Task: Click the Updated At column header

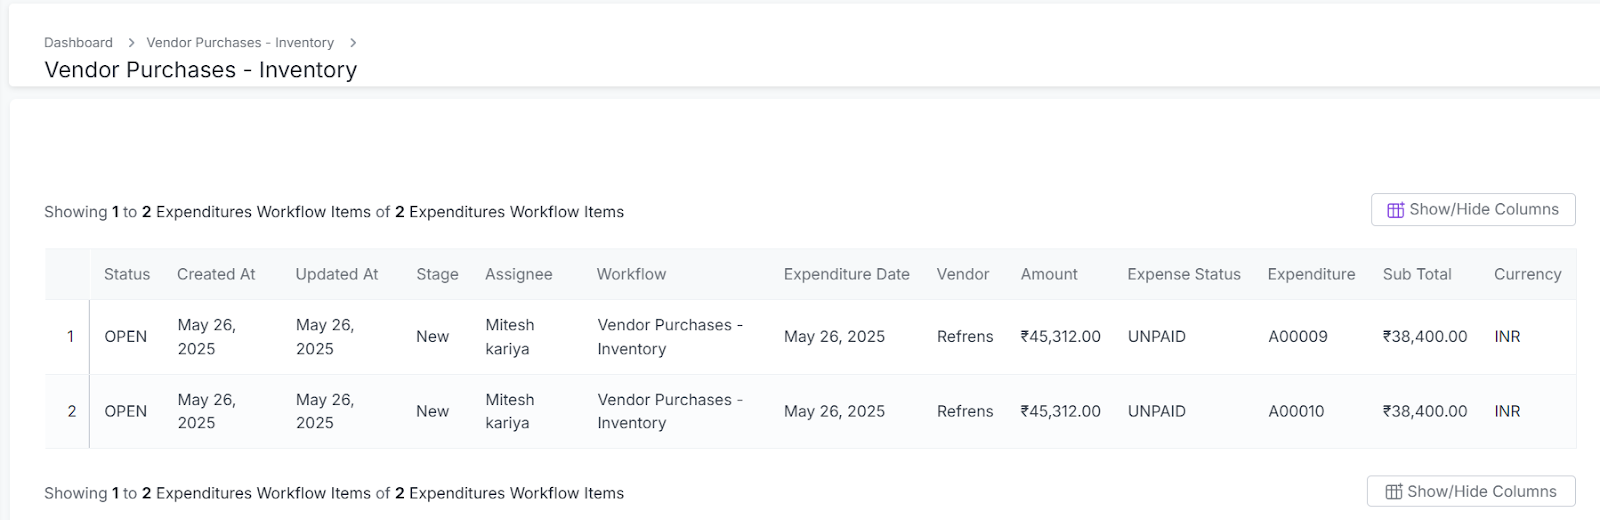Action: [337, 274]
